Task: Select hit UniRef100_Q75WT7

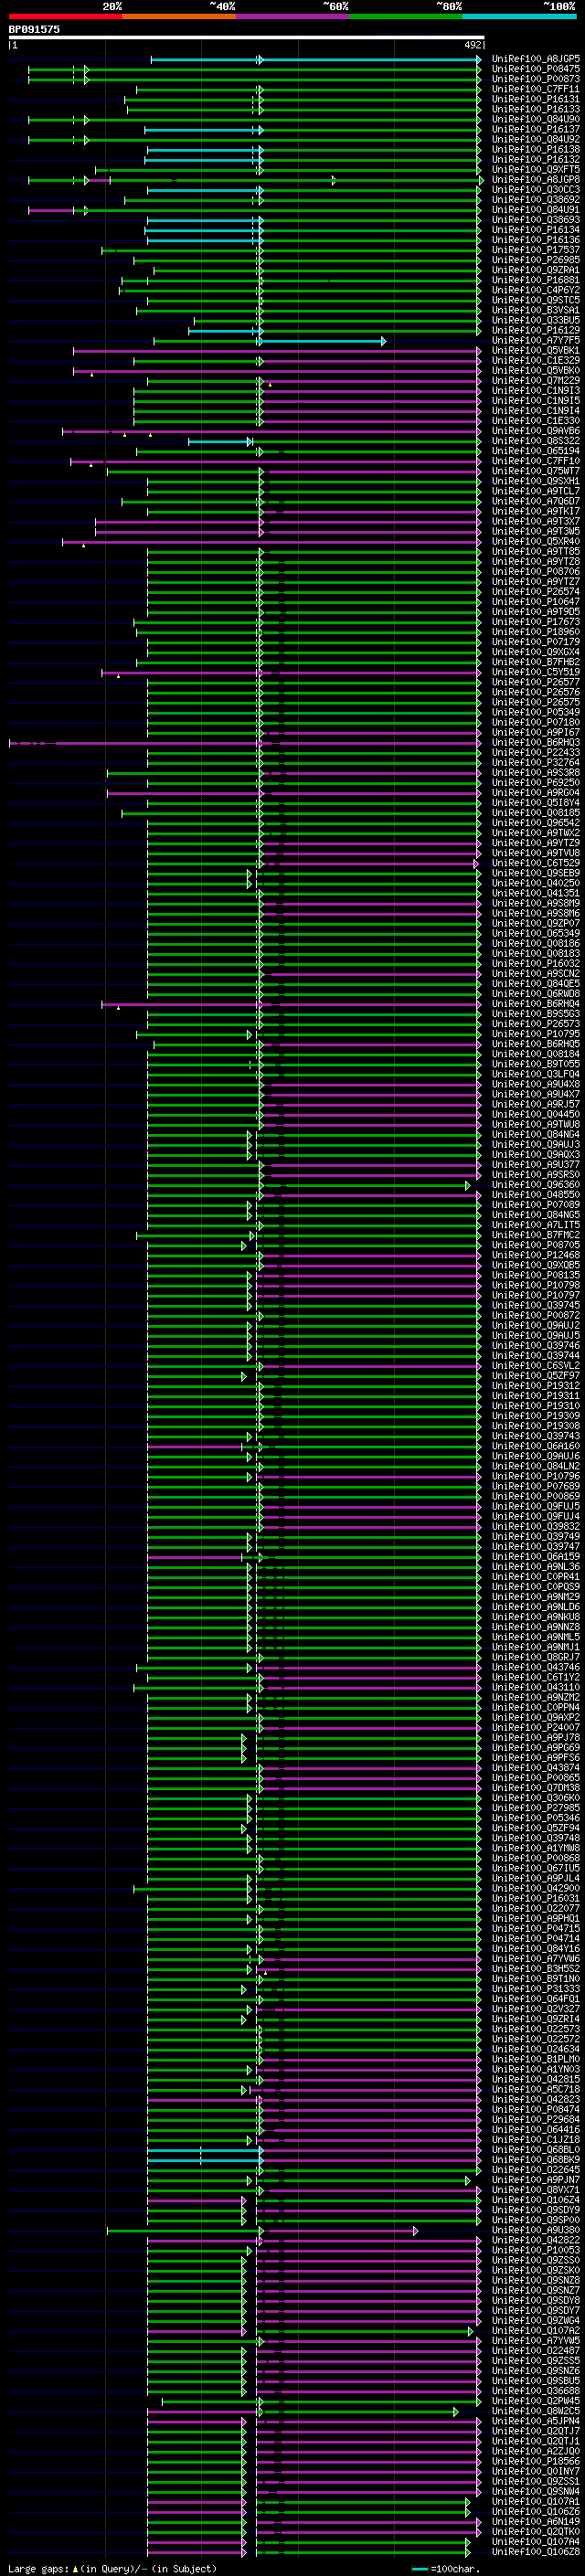Action: (535, 471)
